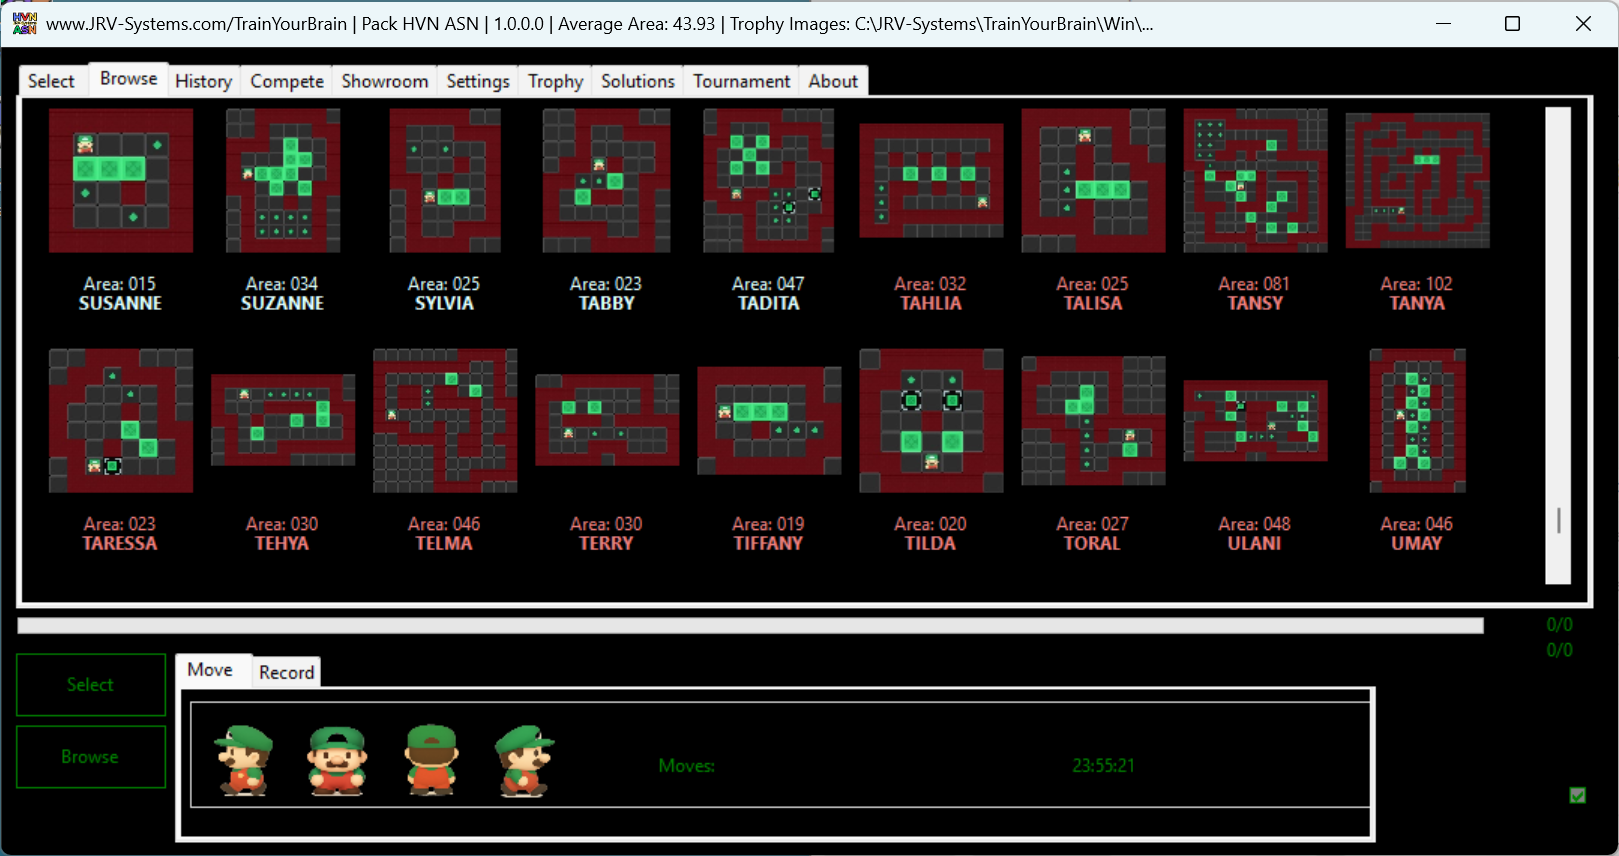Select the TIFFANY puzzle thumbnail

(x=769, y=420)
